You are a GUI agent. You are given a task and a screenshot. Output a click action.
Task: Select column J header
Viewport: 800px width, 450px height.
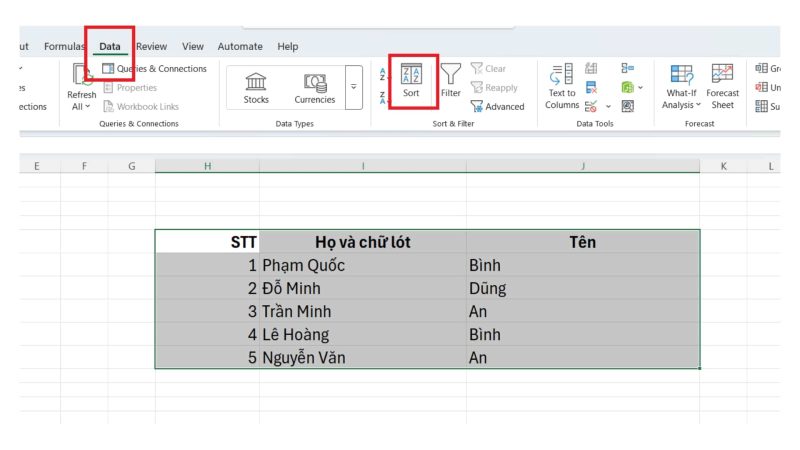point(583,166)
